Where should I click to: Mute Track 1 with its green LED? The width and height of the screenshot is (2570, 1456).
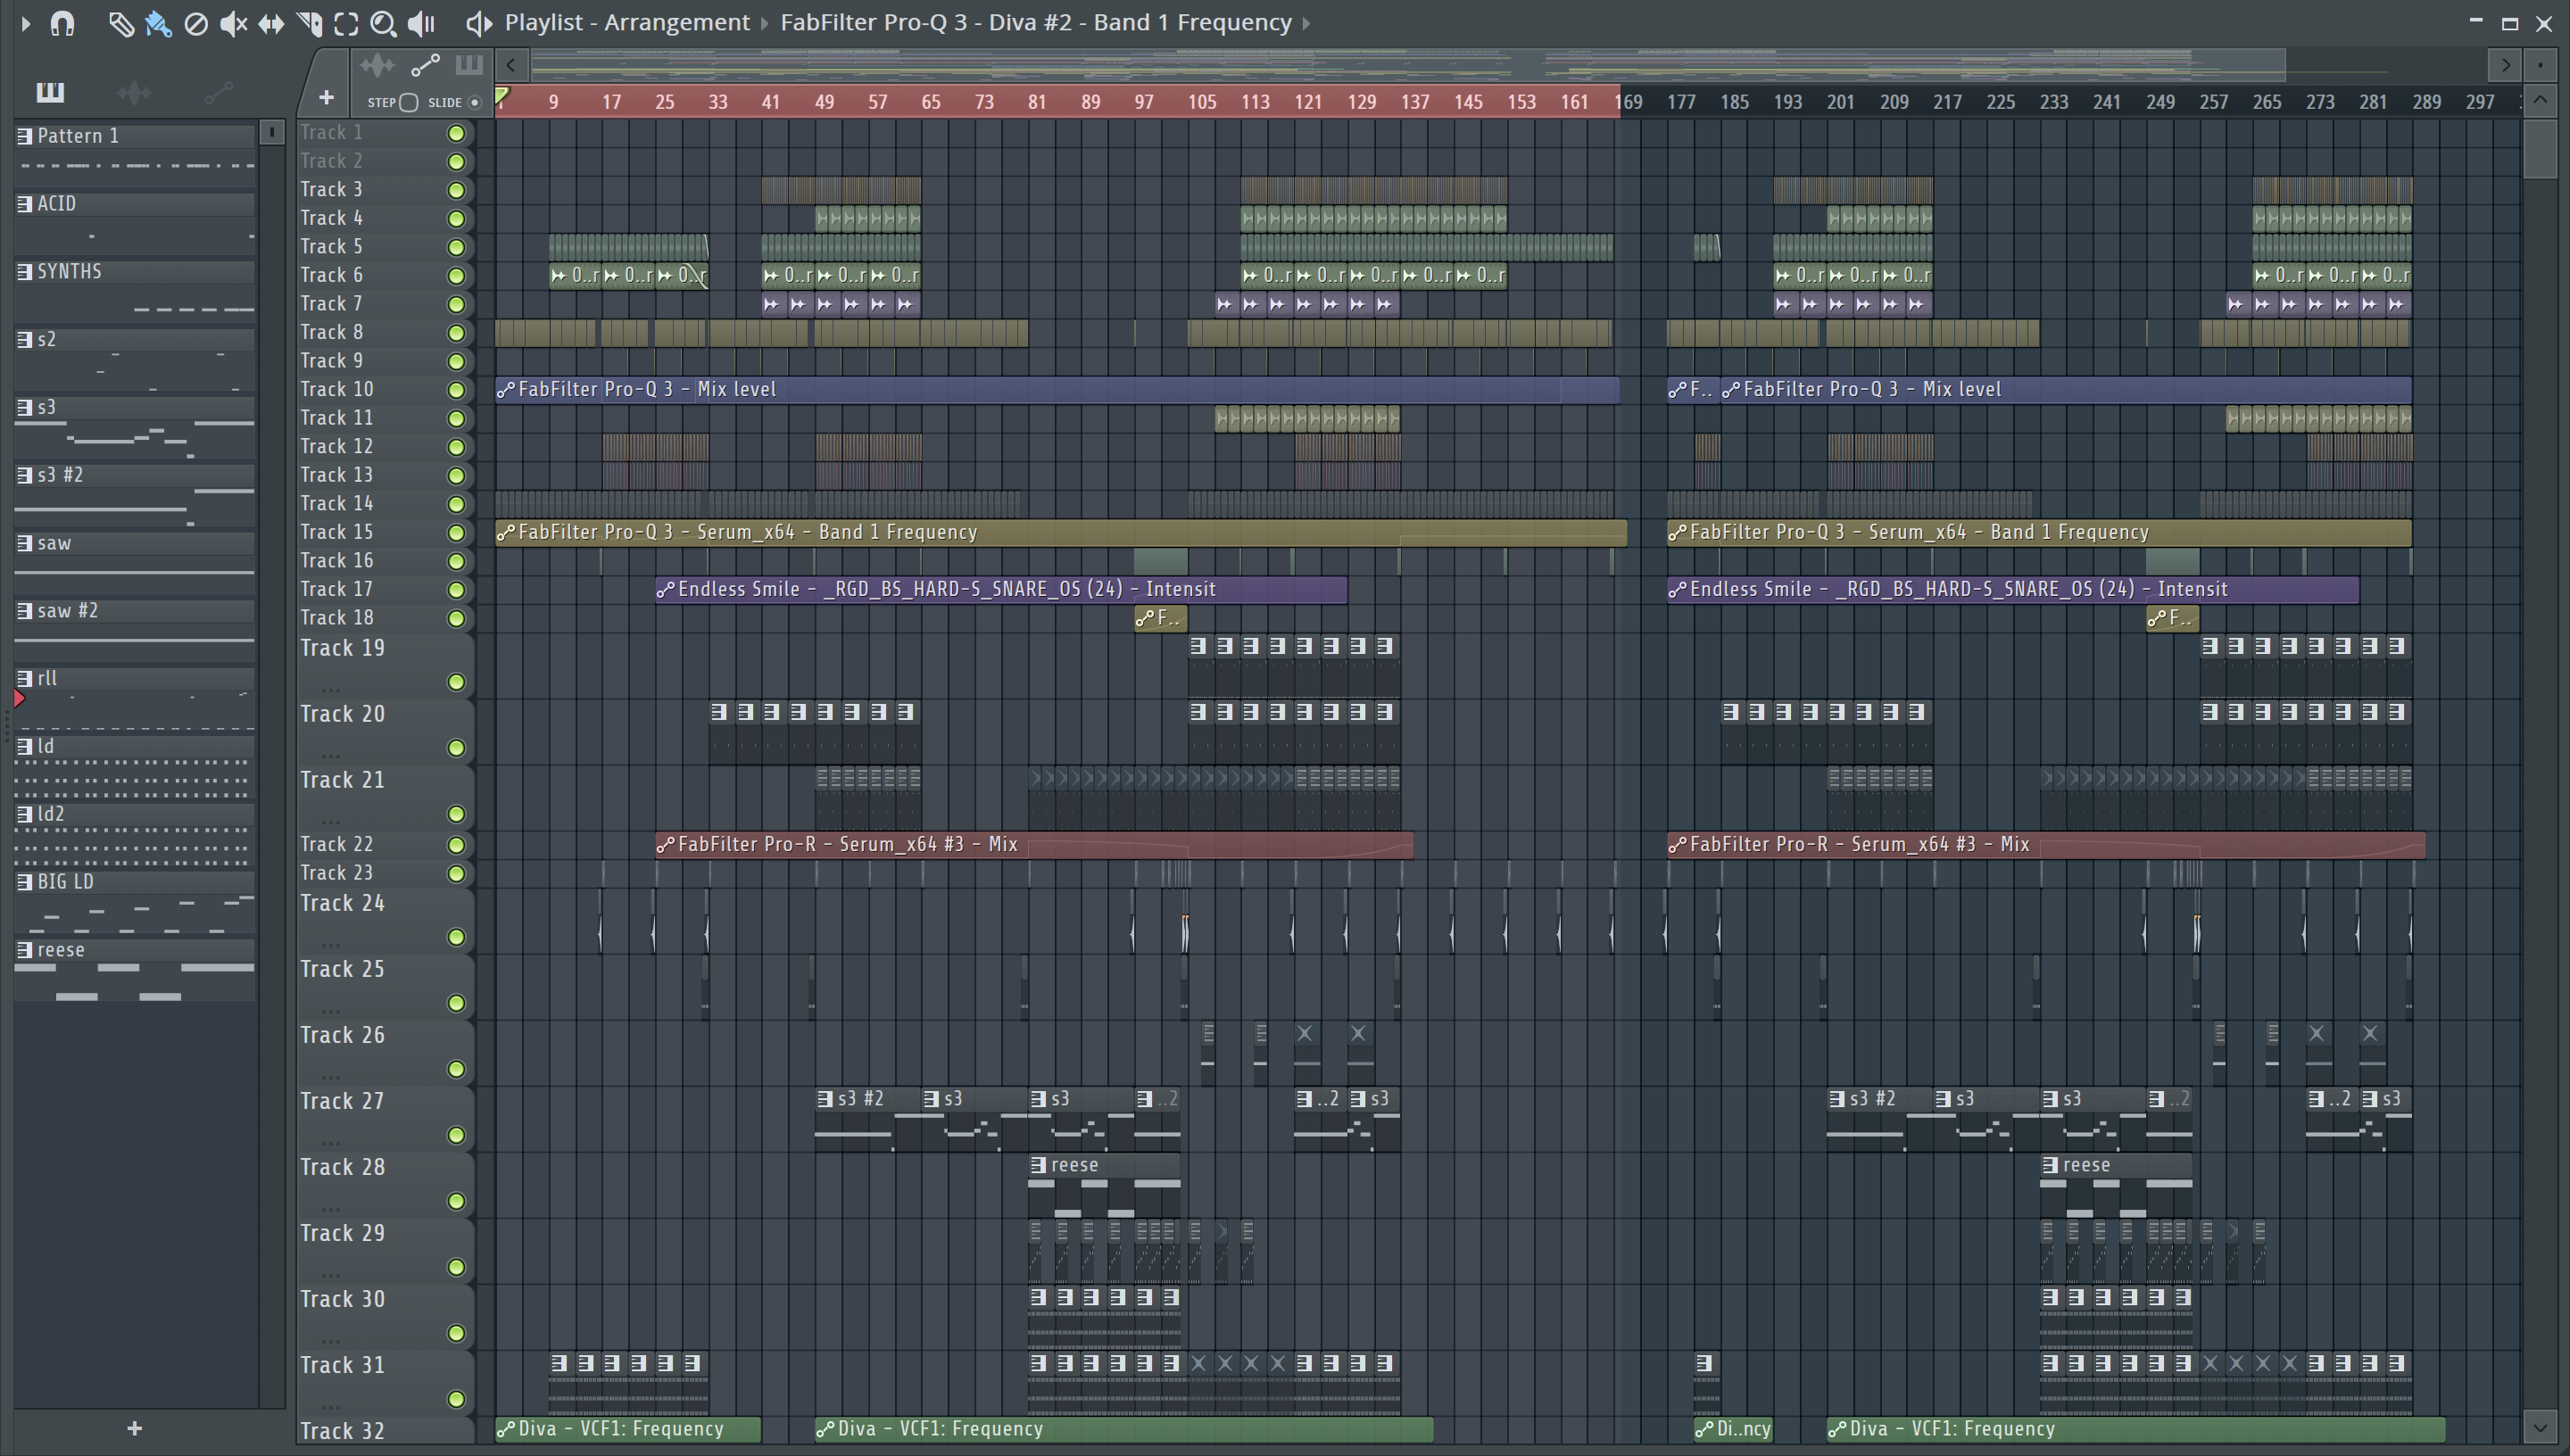[x=456, y=133]
